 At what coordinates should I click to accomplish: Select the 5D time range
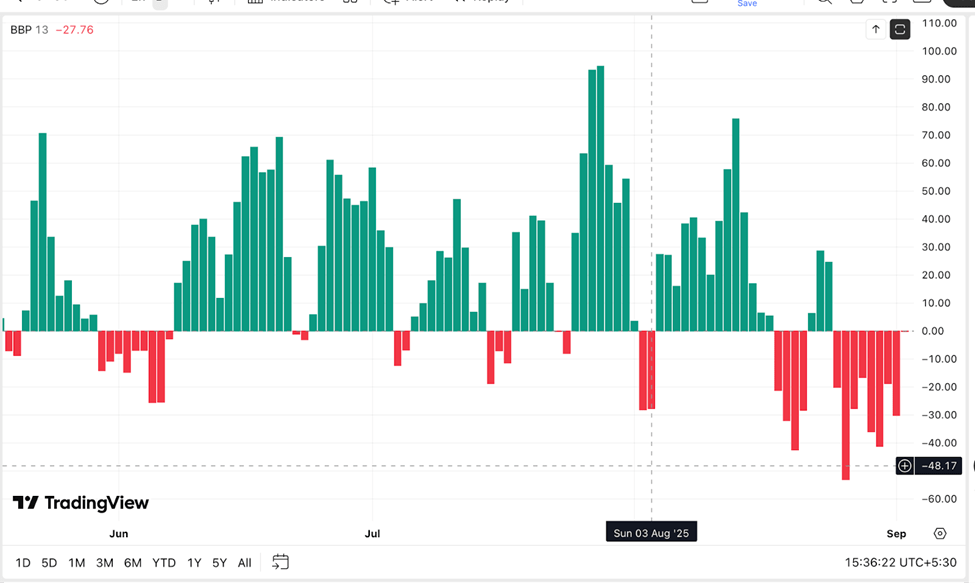coord(49,563)
